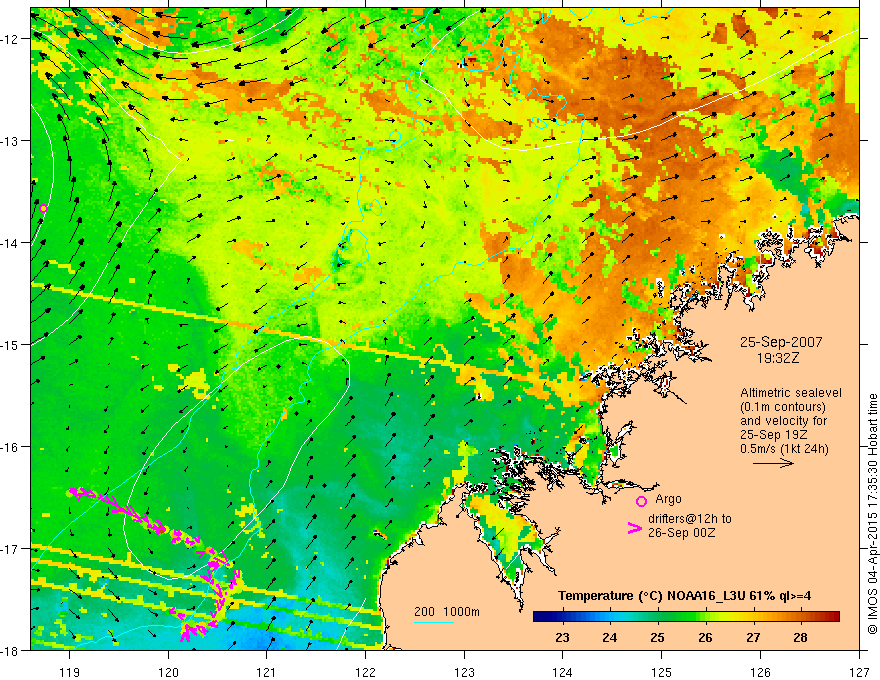Click the longitude axis label '122'

pyautogui.click(x=365, y=672)
